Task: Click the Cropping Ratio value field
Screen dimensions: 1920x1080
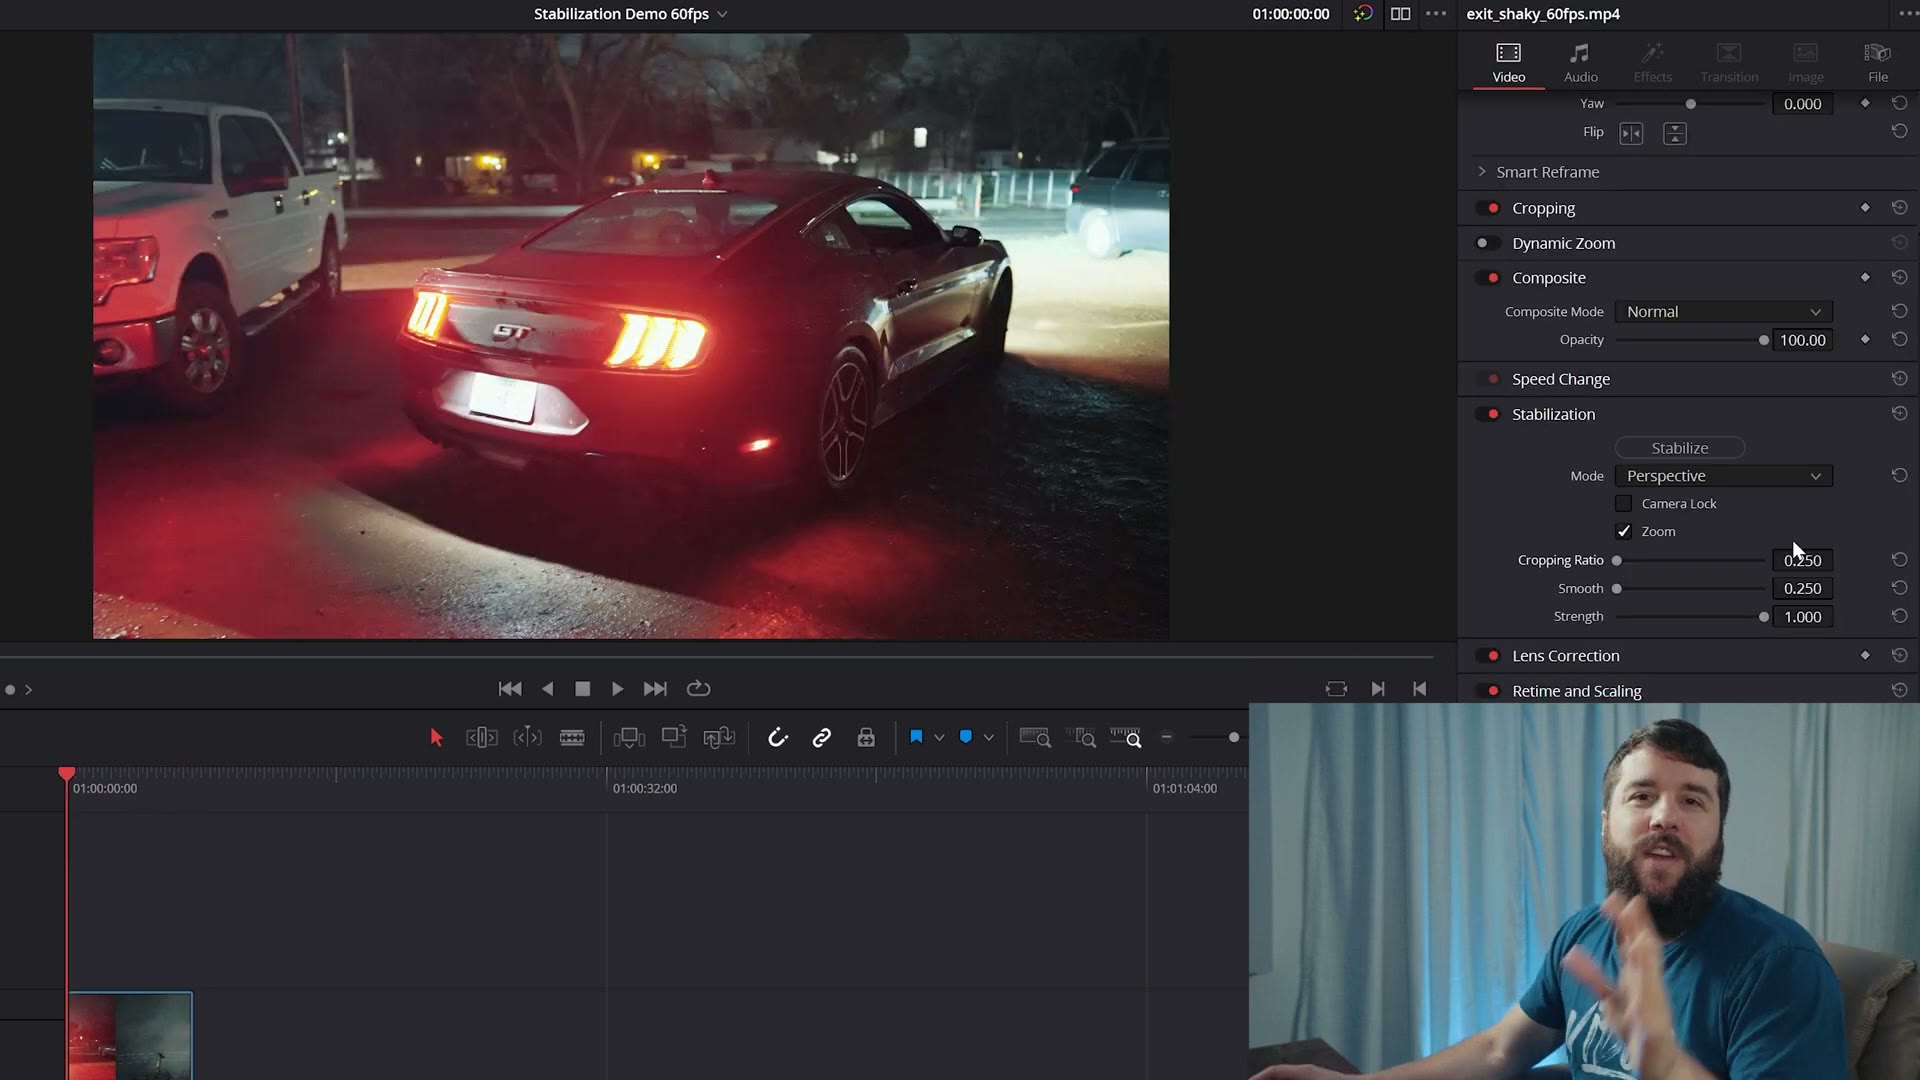Action: 1802,561
